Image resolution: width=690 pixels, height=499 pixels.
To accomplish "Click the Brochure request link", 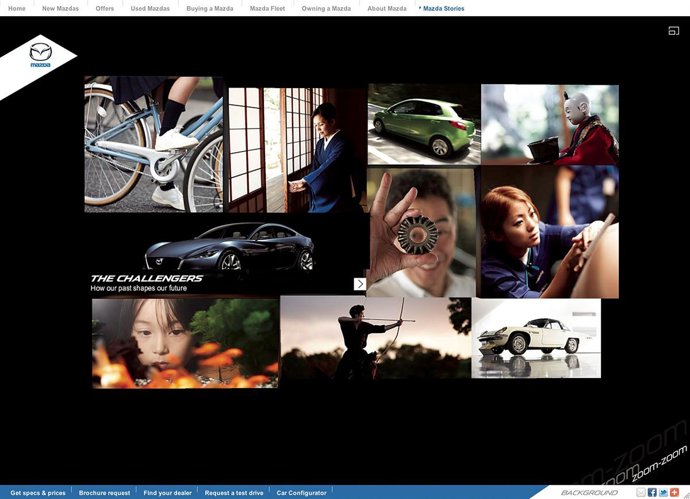I will click(105, 493).
